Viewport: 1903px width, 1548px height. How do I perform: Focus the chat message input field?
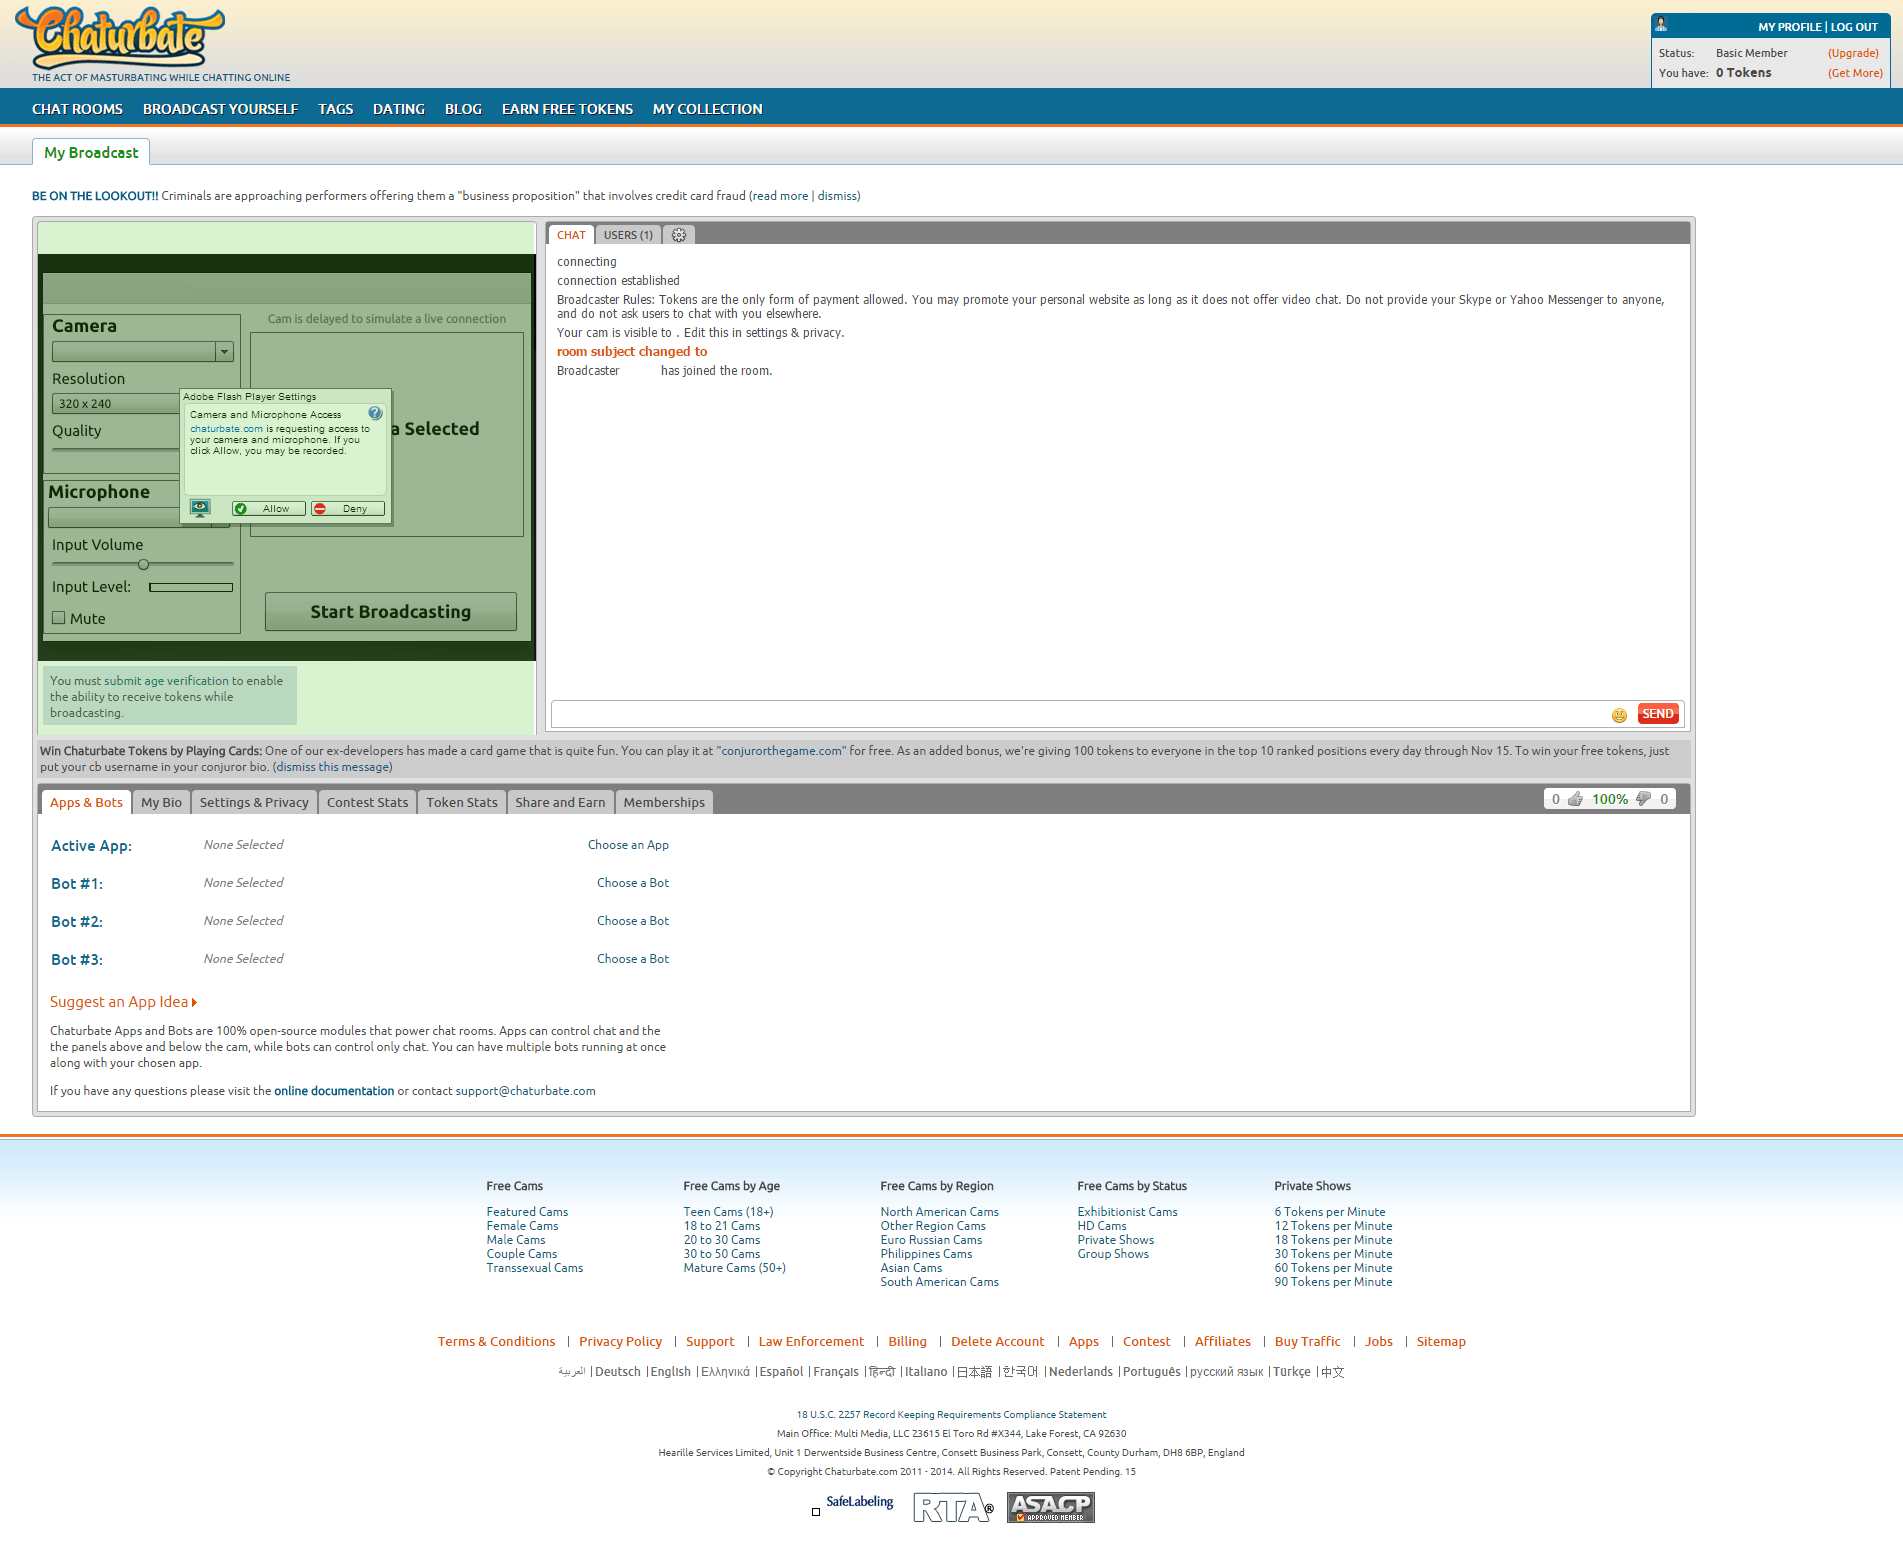[x=1078, y=714]
